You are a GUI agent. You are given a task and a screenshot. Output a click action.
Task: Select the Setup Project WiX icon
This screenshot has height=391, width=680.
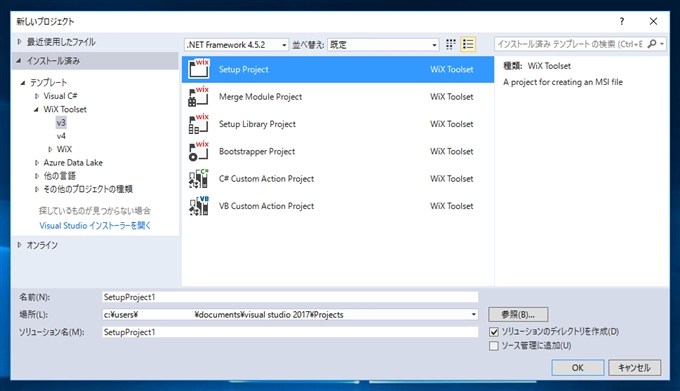pyautogui.click(x=199, y=69)
